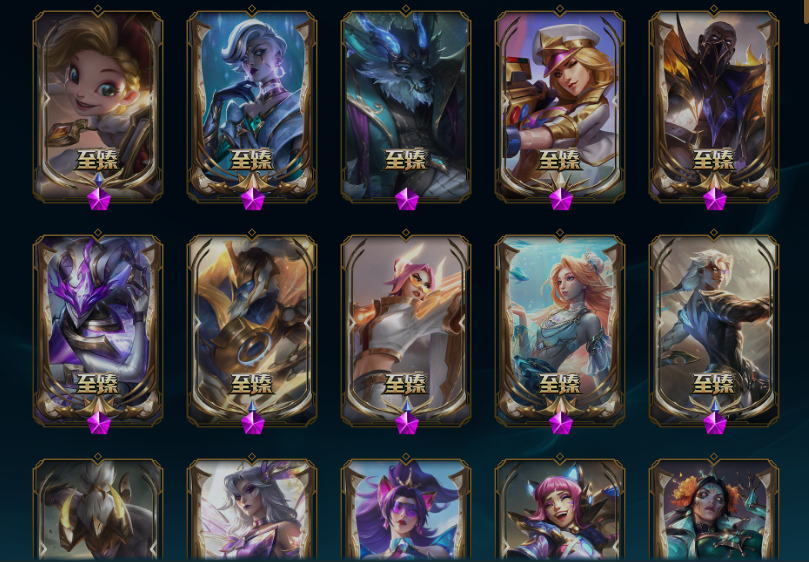The width and height of the screenshot is (809, 562).
Task: Open the silver-haired fairy-winged woman card
Action: click(252, 510)
